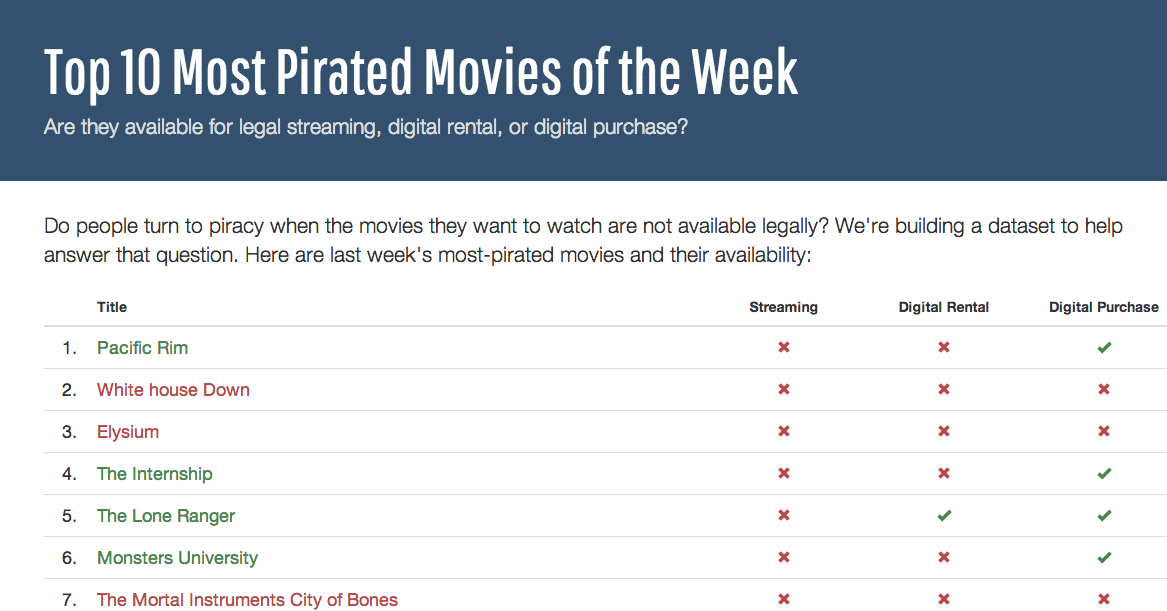The image size is (1167, 611).
Task: Click the Digital Rental column header
Action: tap(943, 307)
